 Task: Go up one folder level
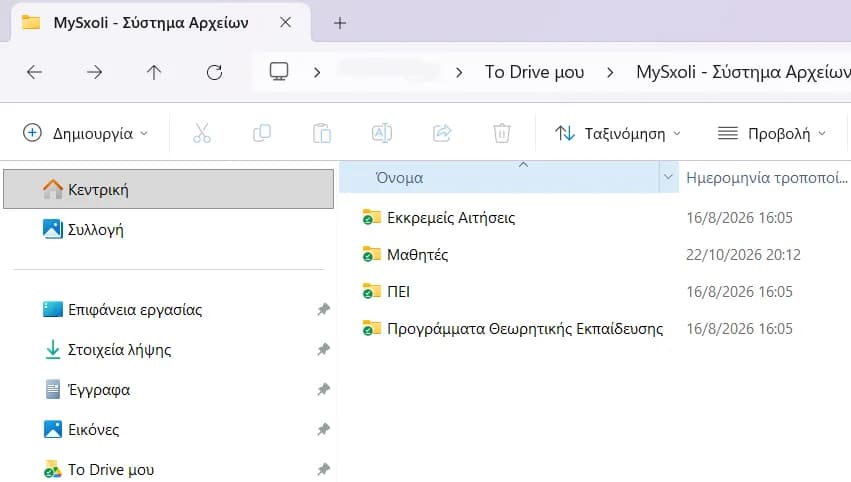(x=154, y=72)
